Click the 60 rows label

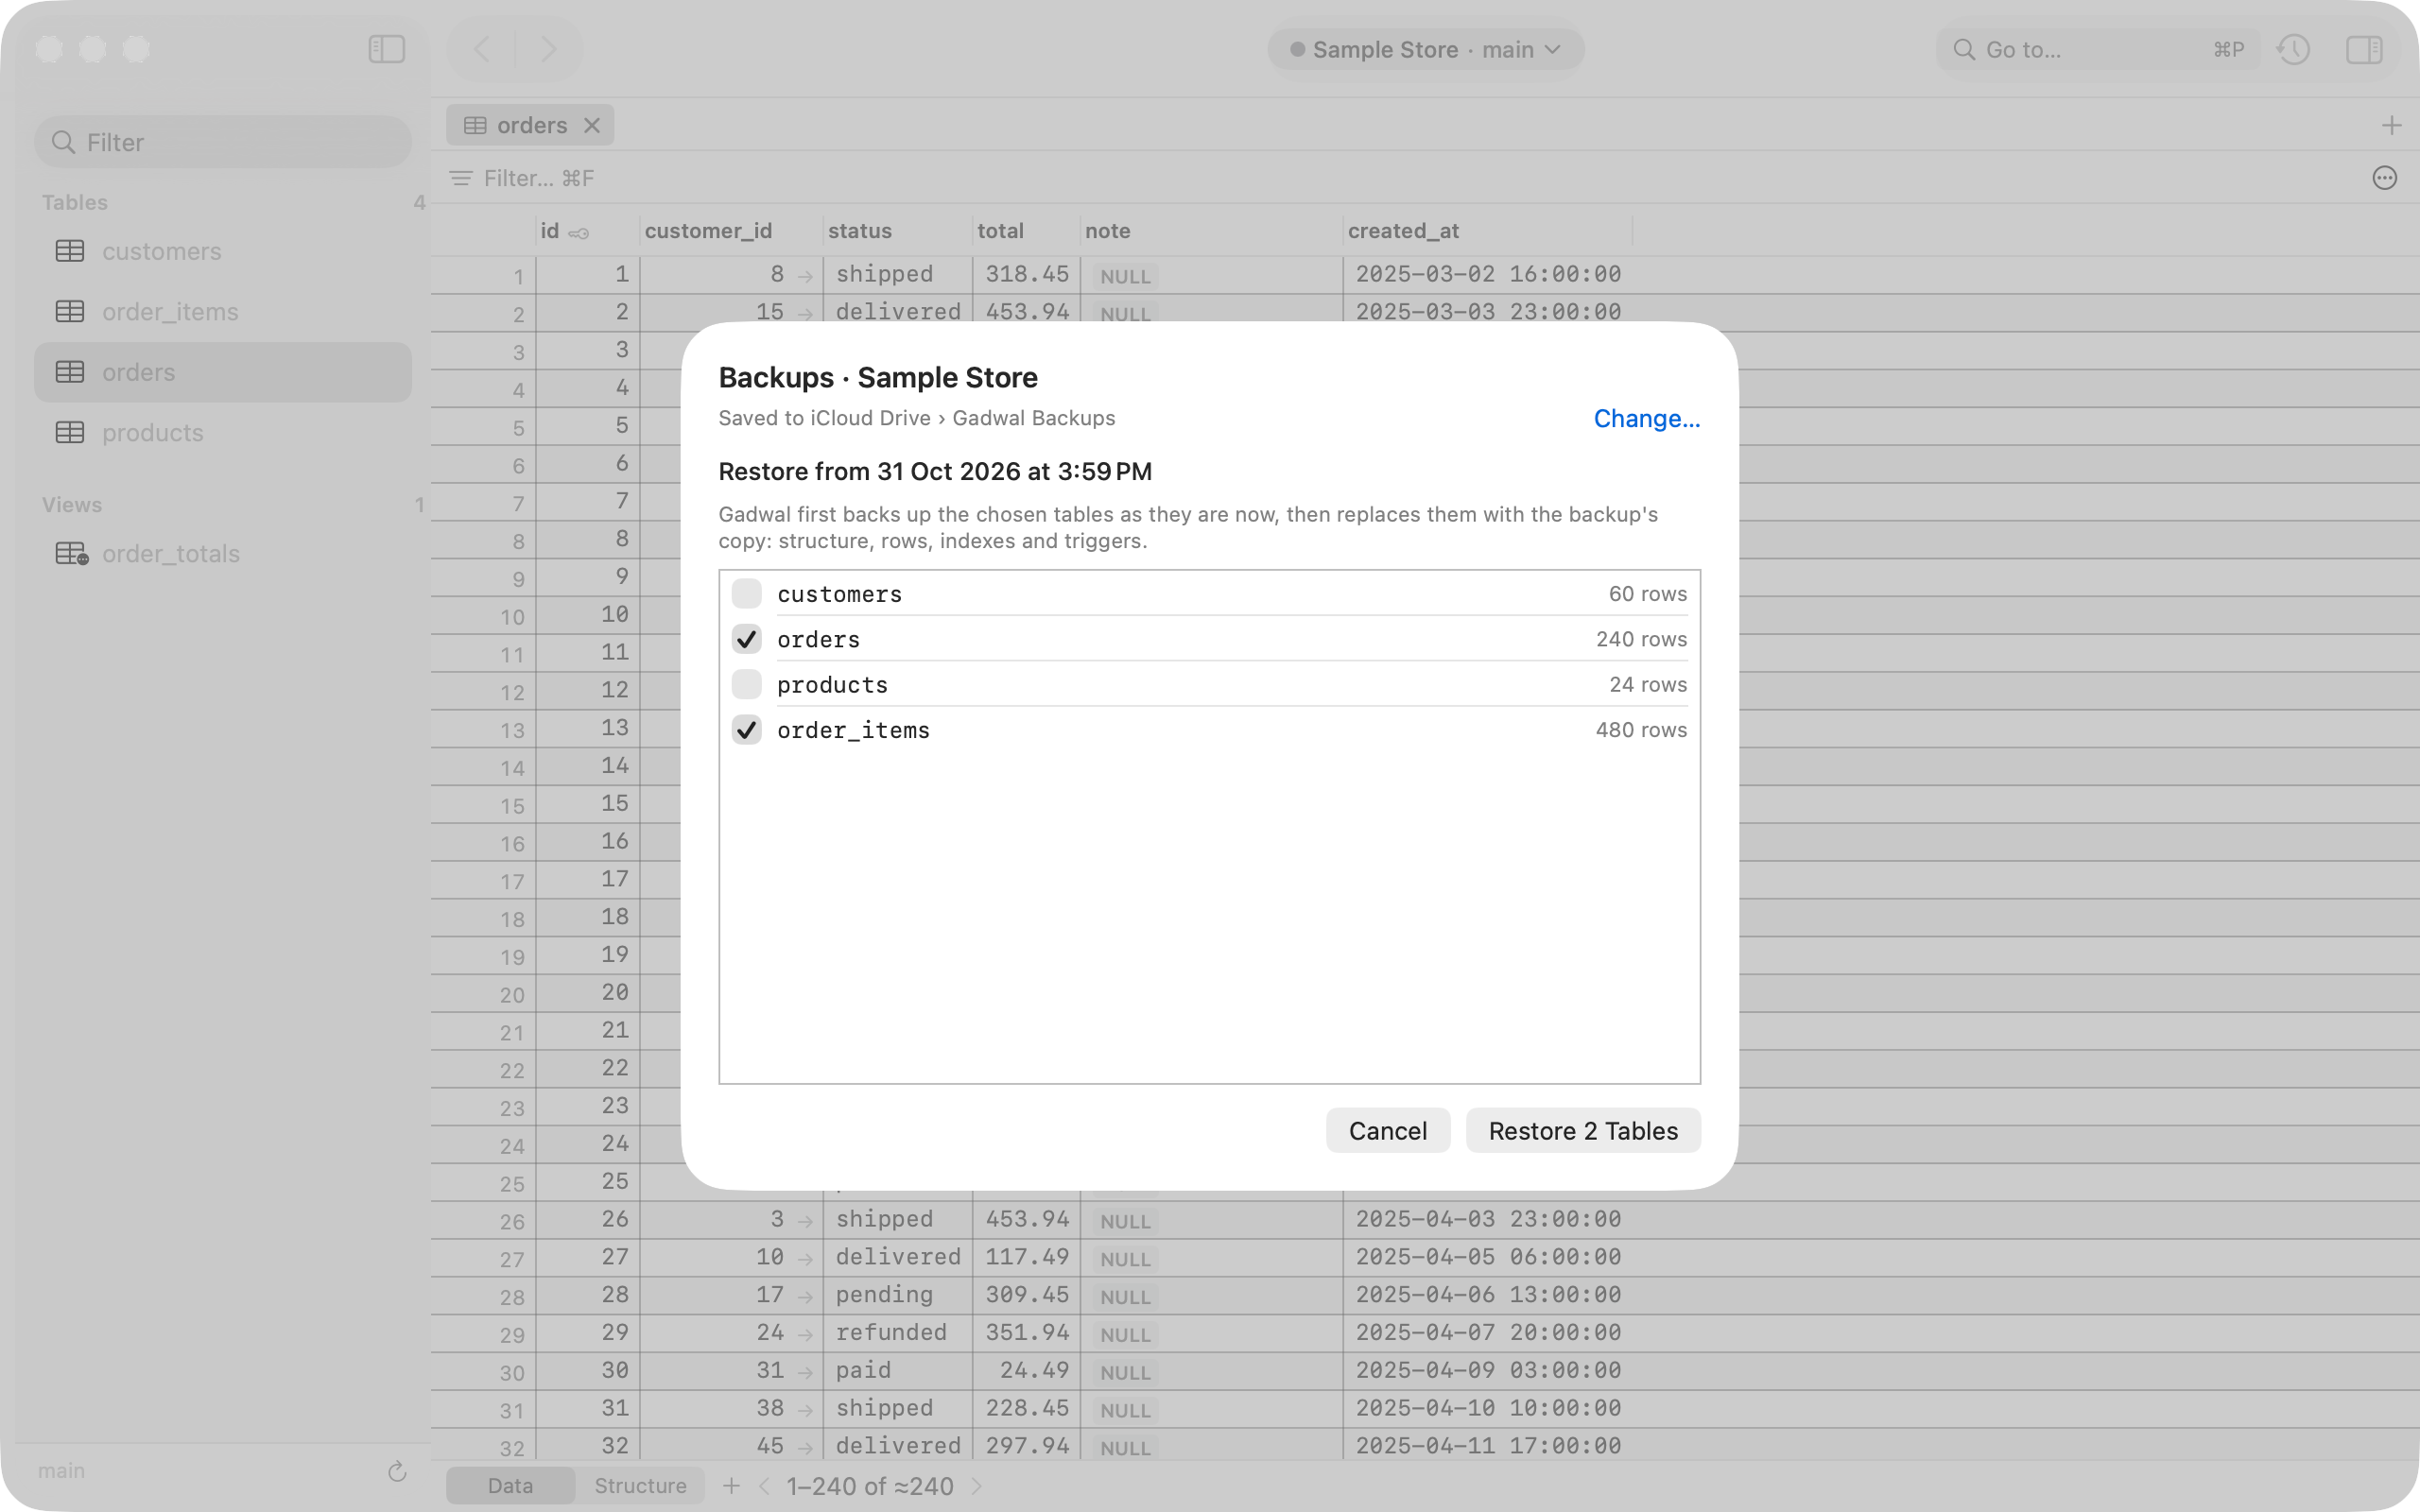[1647, 593]
